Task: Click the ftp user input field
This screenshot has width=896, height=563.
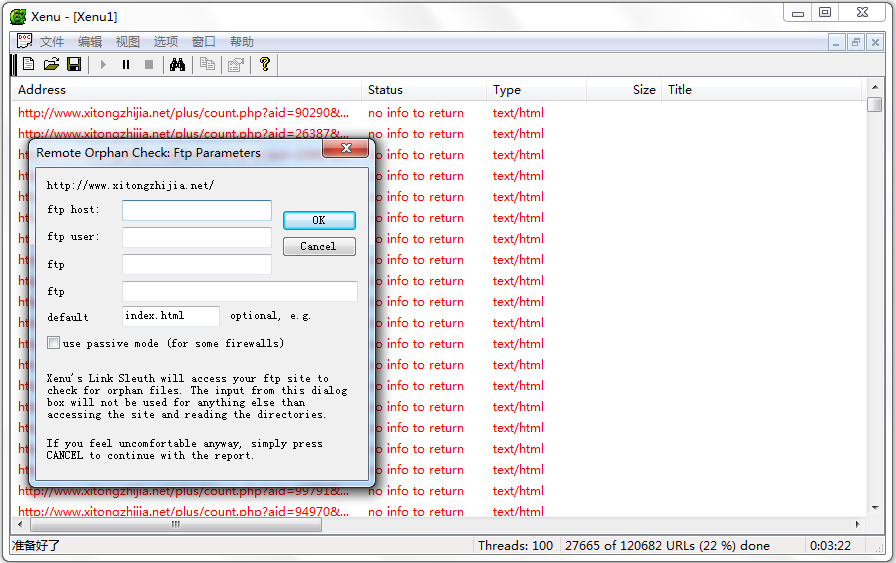Action: coord(197,237)
